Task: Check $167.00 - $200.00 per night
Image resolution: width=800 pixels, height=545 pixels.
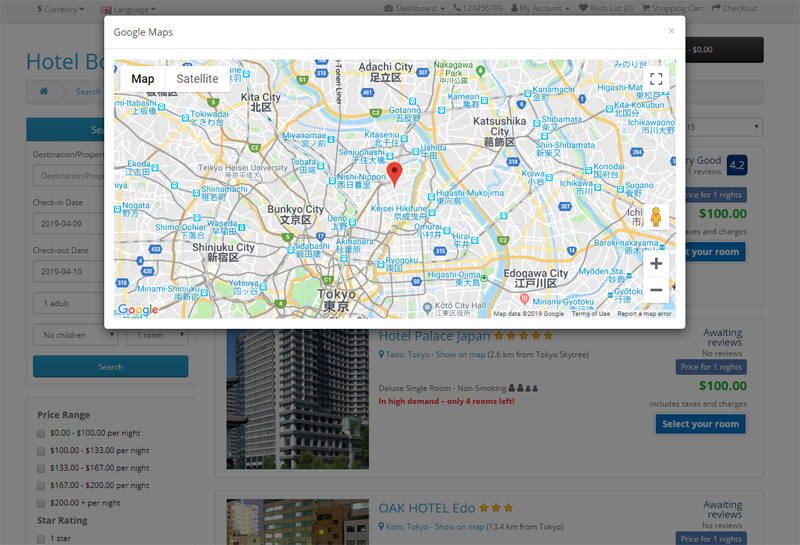Action: [x=41, y=486]
